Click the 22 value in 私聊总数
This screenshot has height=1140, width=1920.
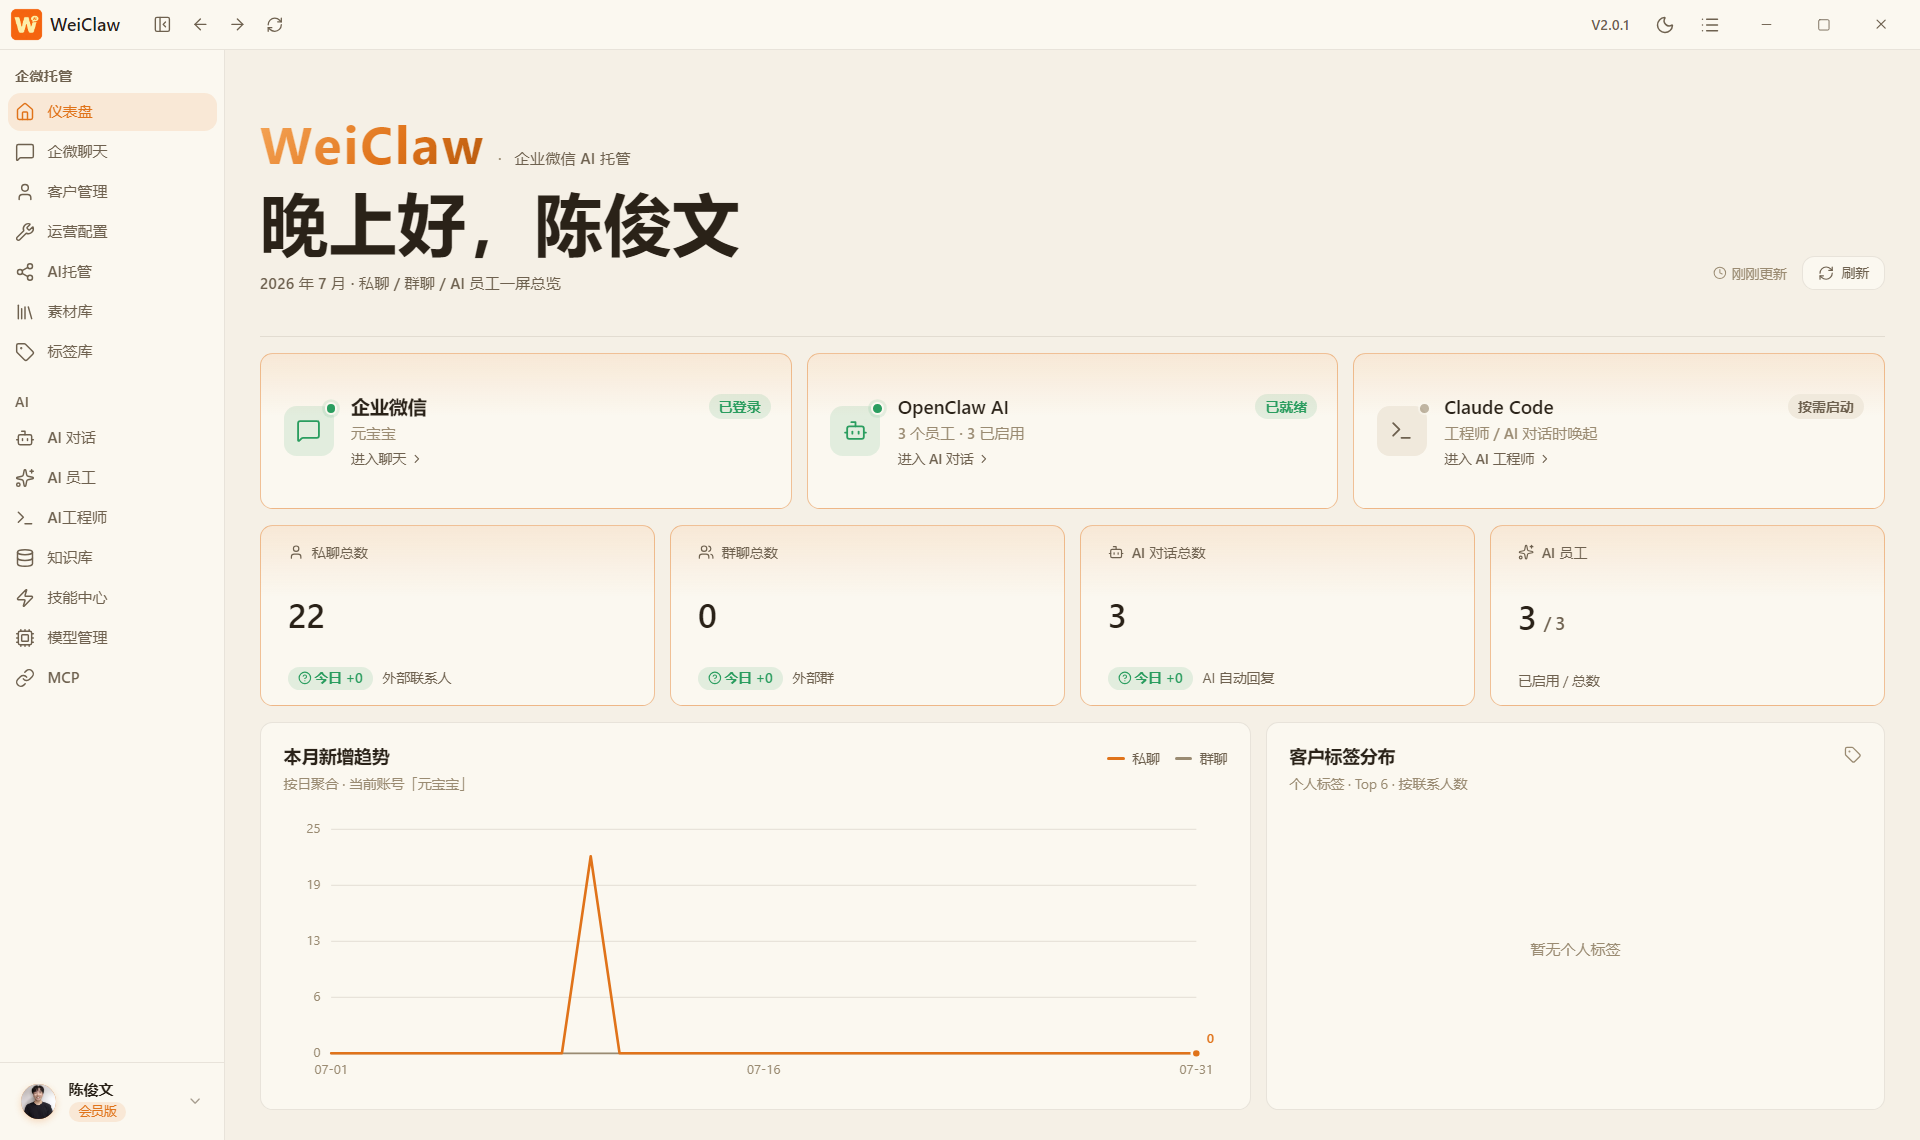click(306, 616)
